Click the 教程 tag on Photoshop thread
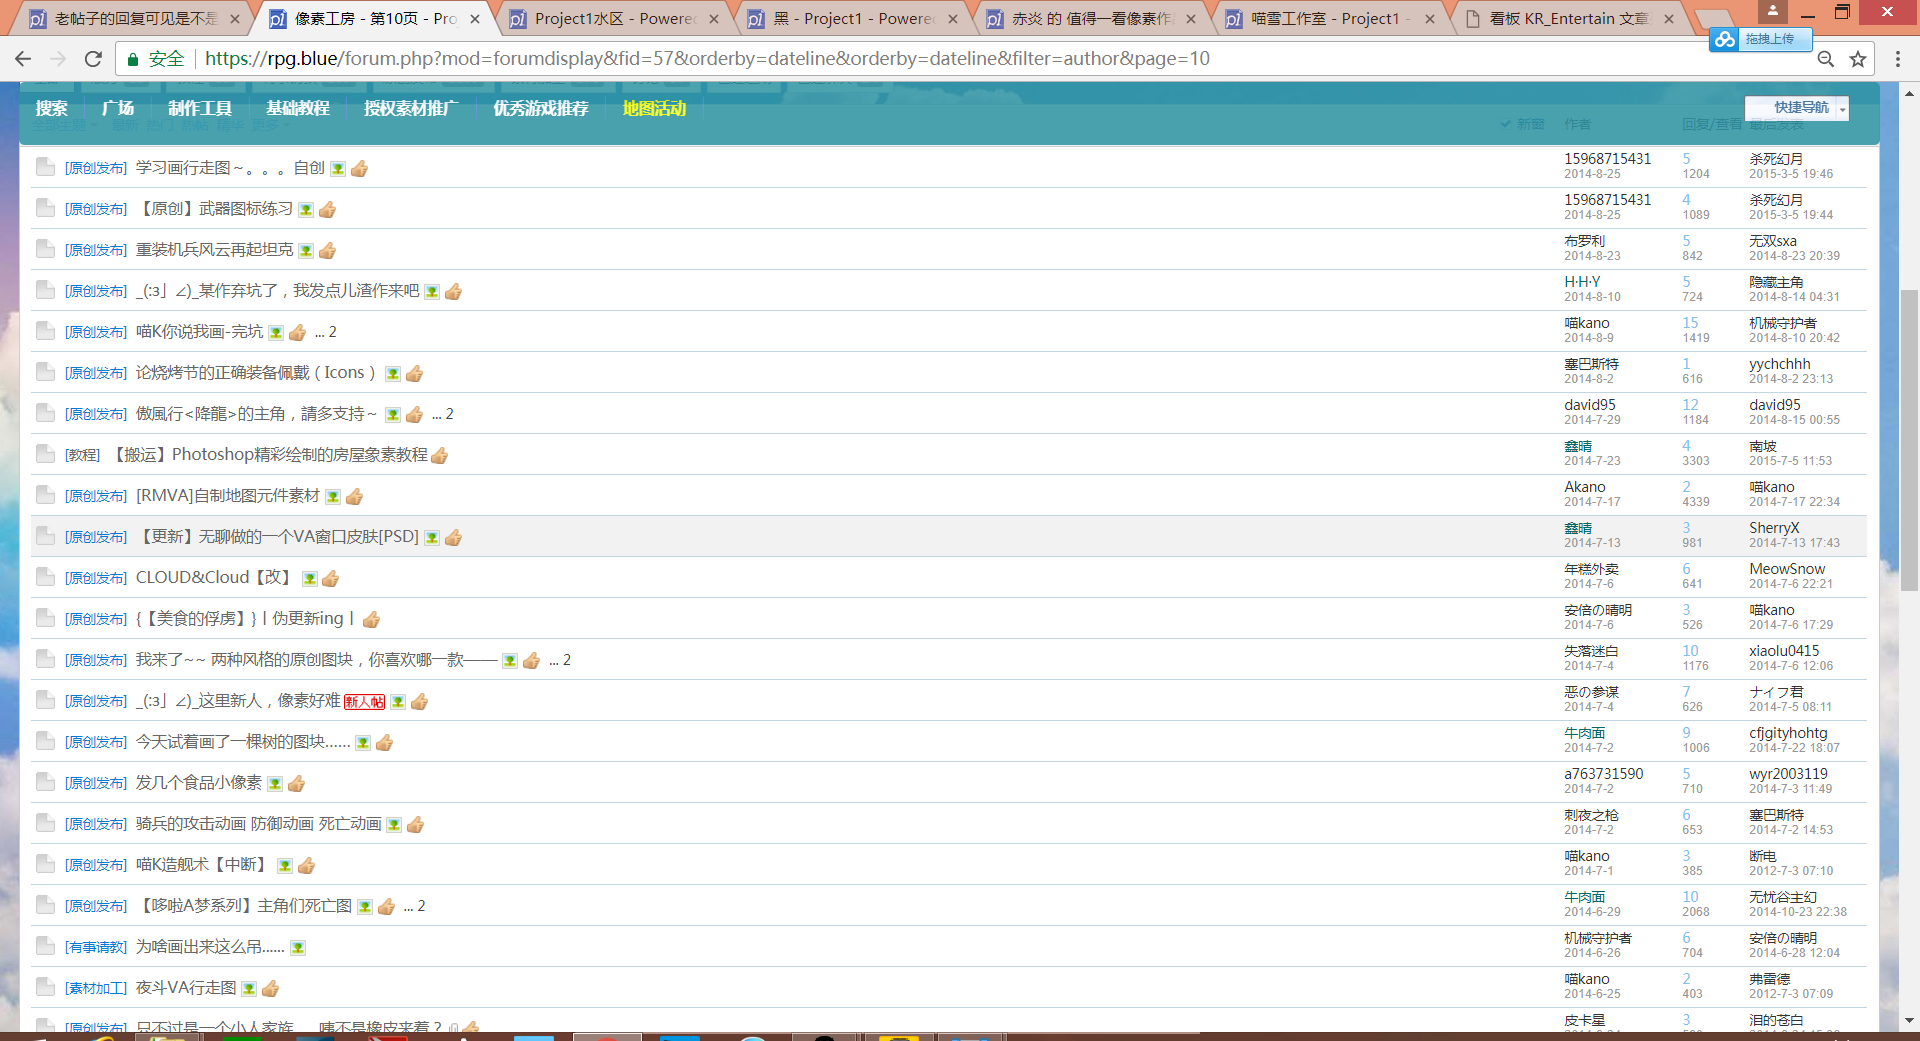1920x1041 pixels. pos(82,455)
